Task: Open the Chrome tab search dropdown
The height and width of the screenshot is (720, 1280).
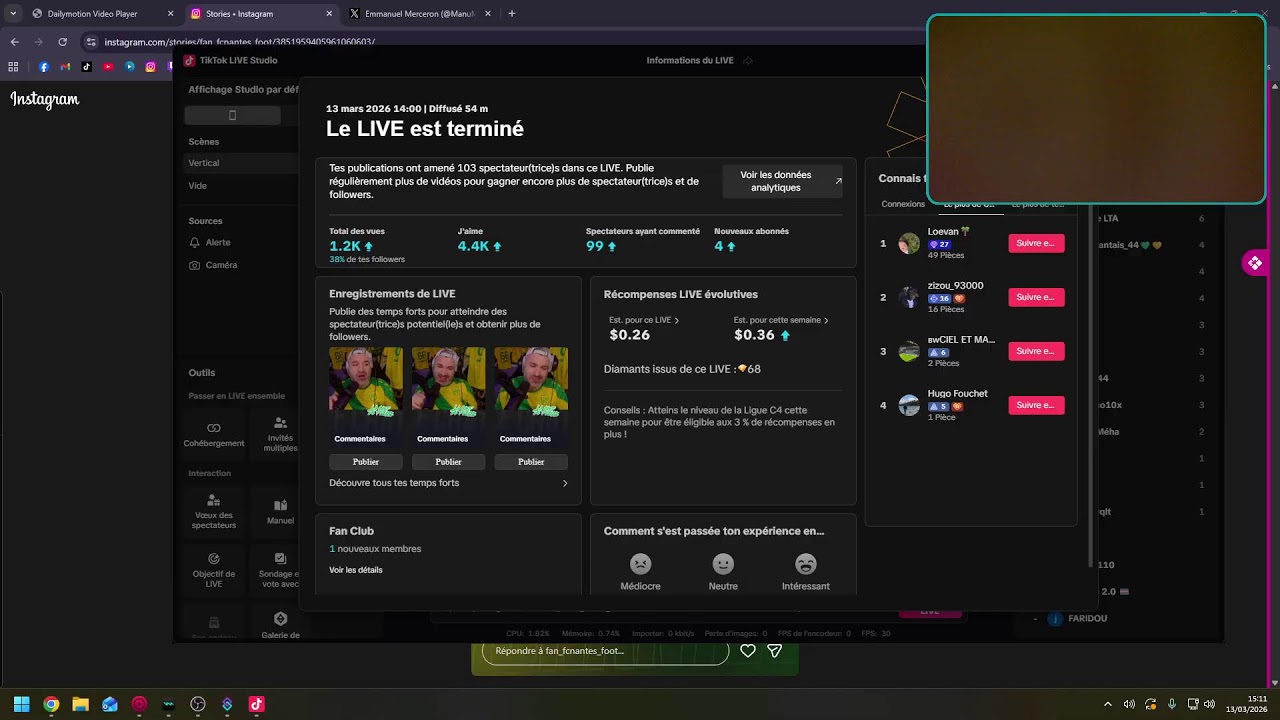Action: 13,14
